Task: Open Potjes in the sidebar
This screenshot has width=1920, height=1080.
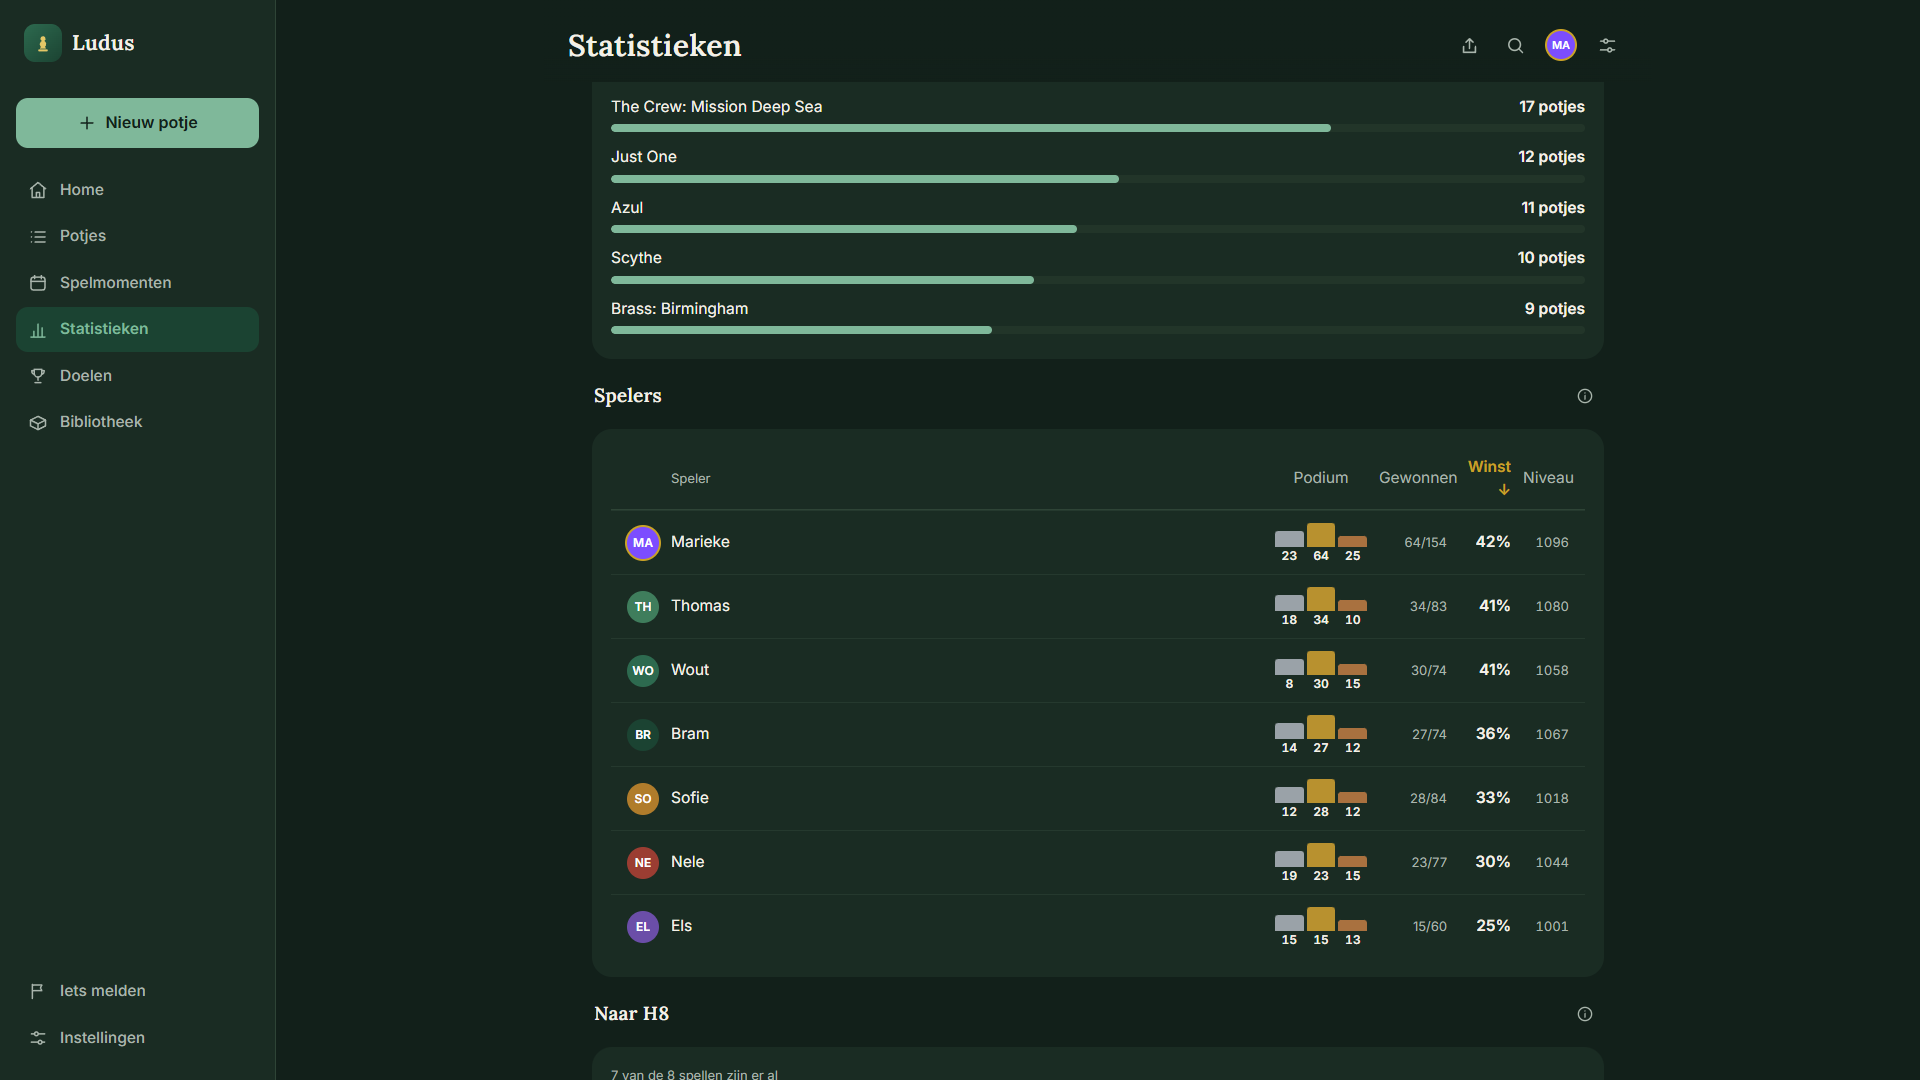Action: [x=137, y=236]
